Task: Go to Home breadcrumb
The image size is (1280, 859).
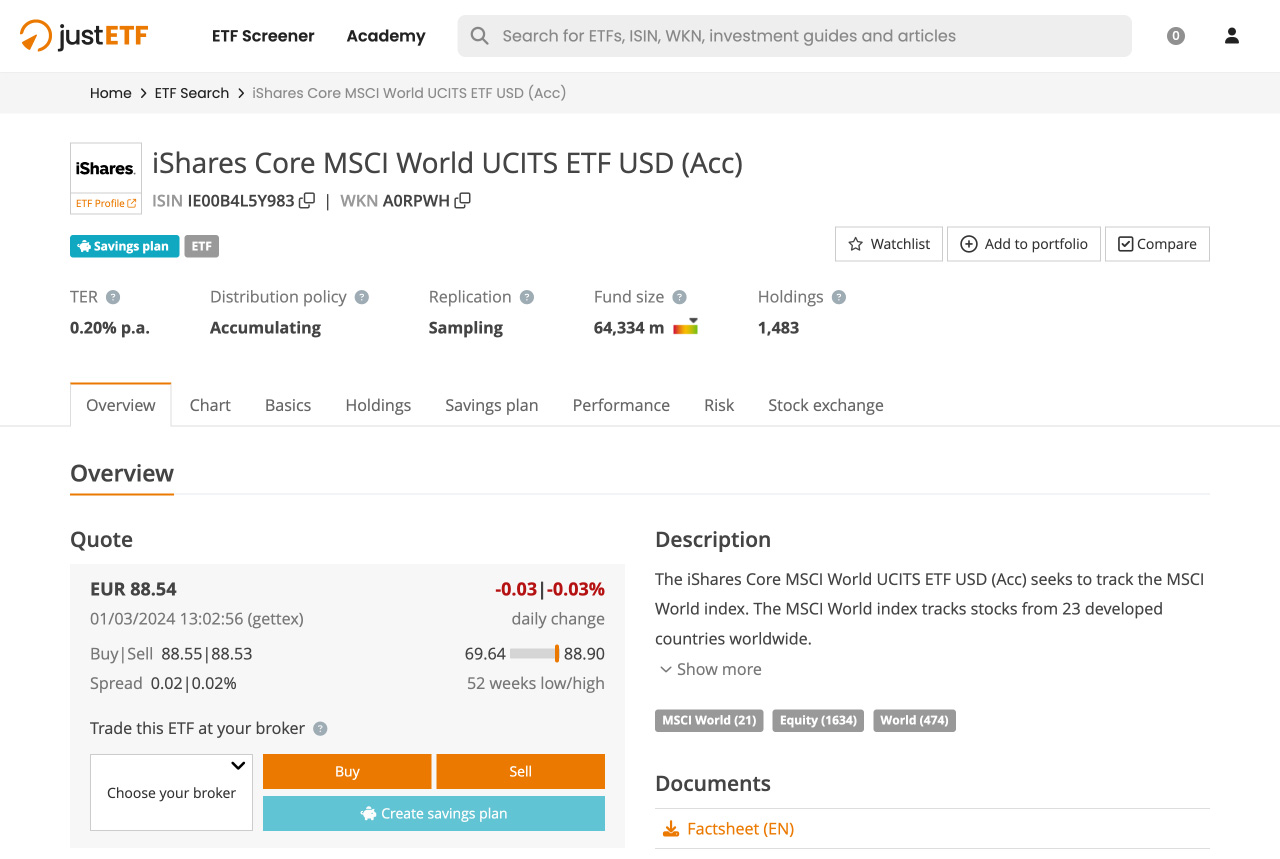Action: pyautogui.click(x=111, y=93)
